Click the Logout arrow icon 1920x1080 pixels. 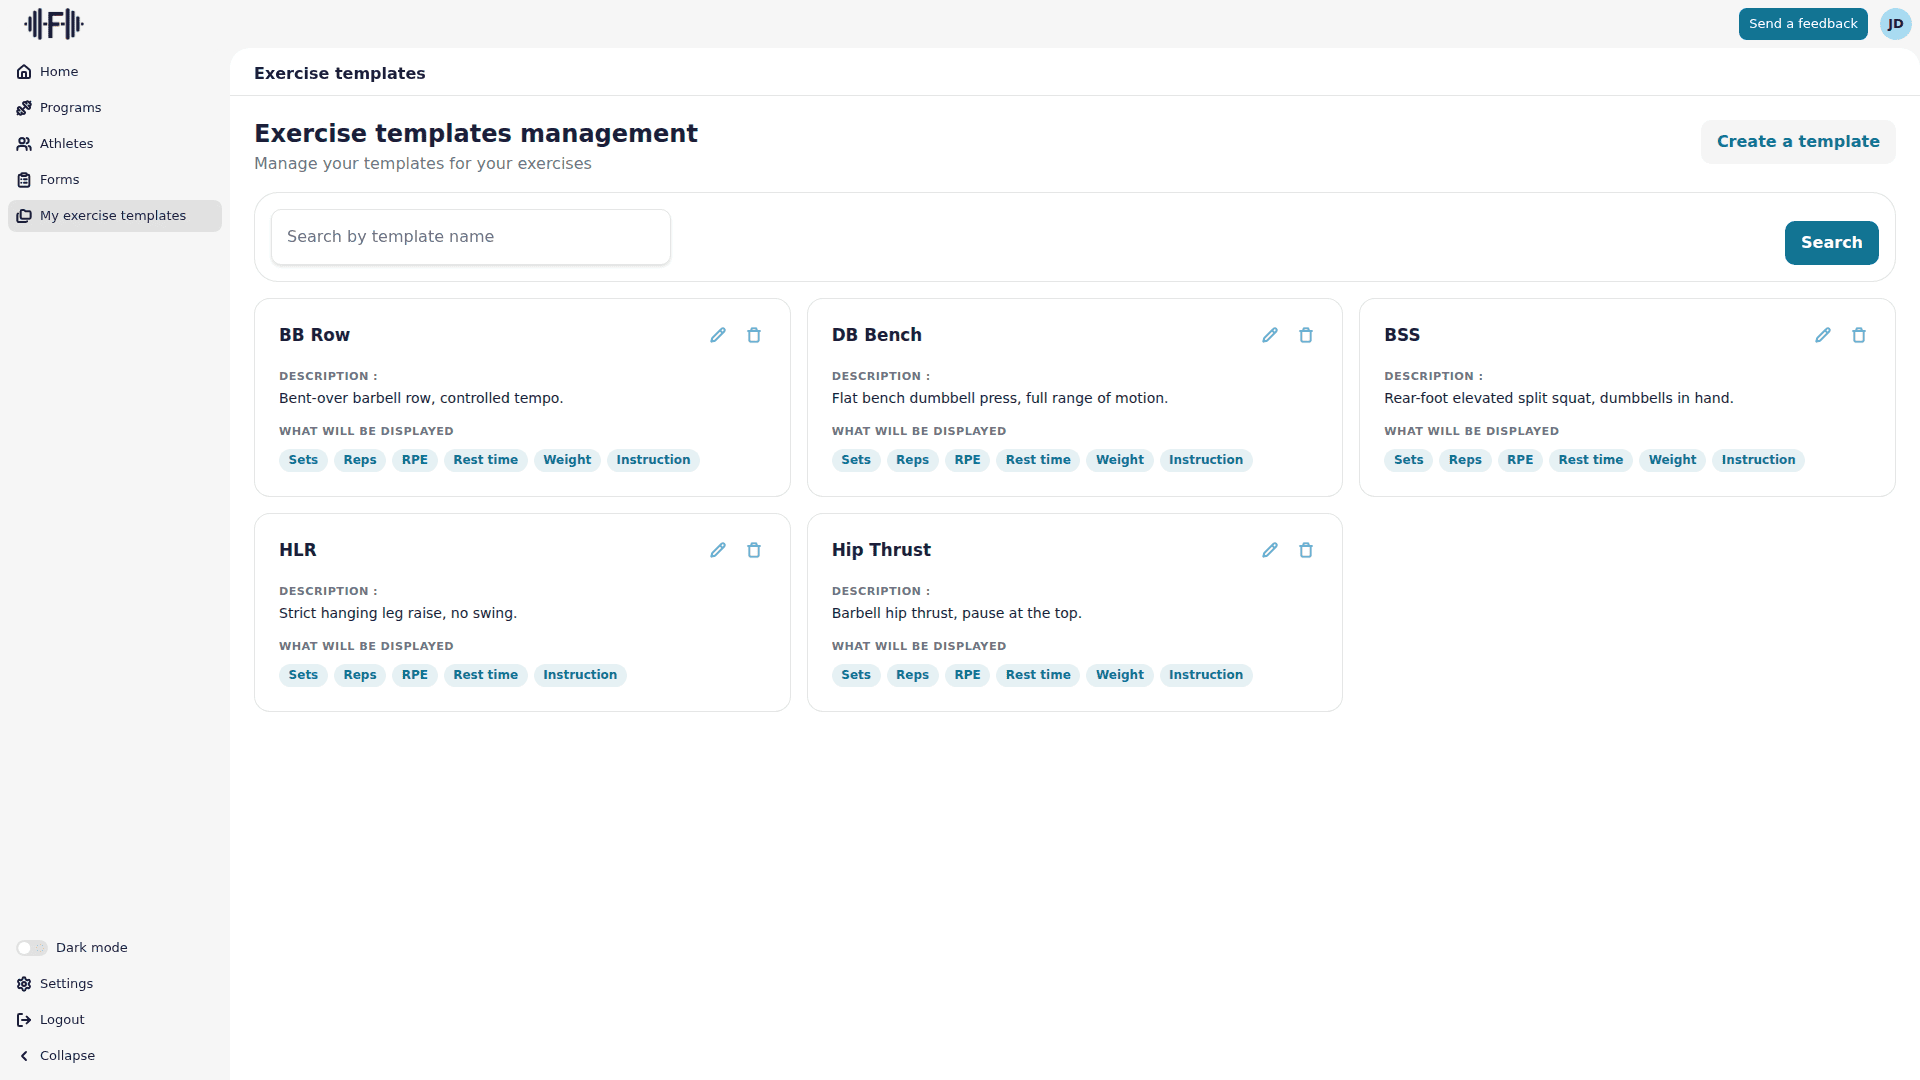24,1020
